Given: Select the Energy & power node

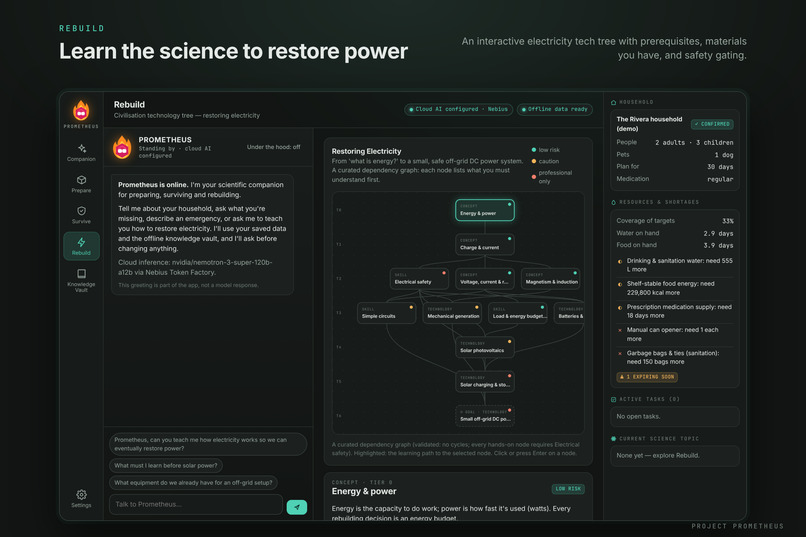Looking at the screenshot, I should (x=485, y=210).
